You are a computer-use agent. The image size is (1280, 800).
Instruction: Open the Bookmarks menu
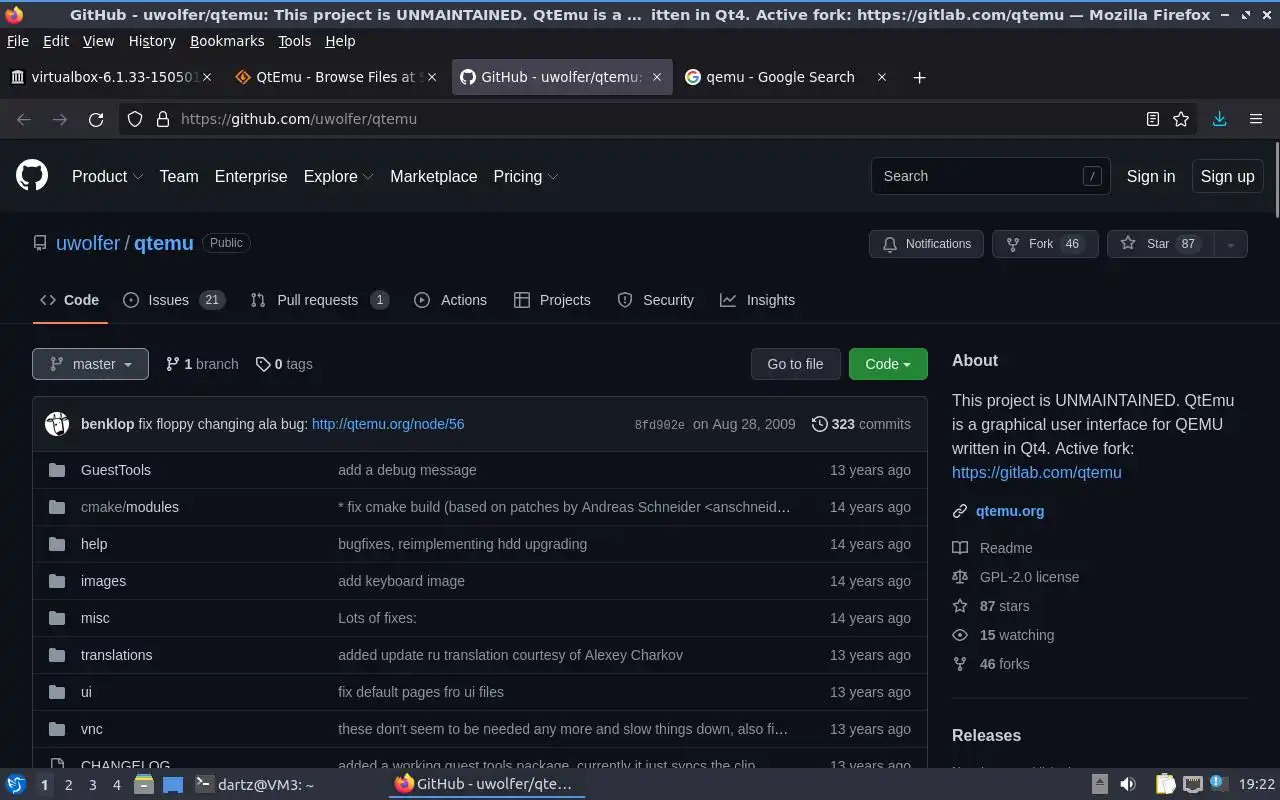(x=227, y=41)
